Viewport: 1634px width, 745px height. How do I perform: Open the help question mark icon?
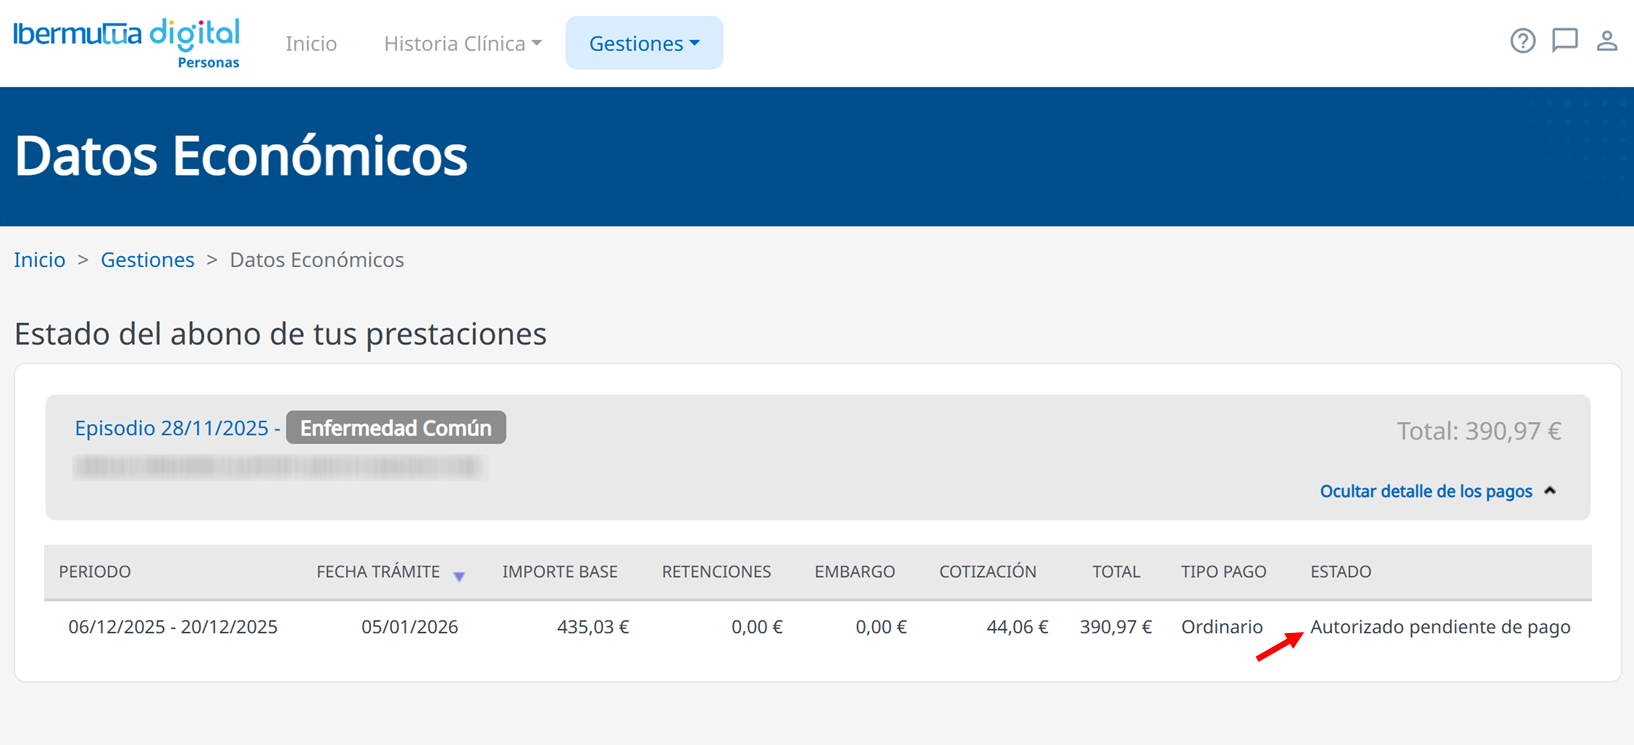point(1522,41)
